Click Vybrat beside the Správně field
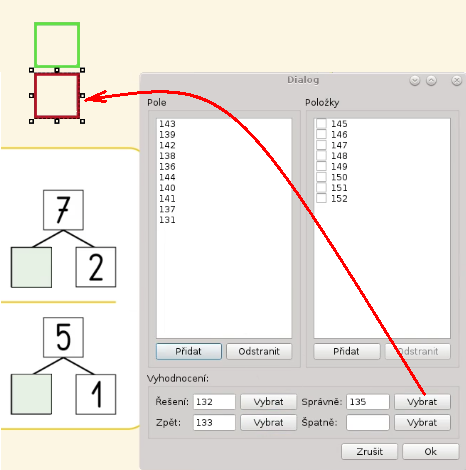Viewport: 466px width, 470px height. pyautogui.click(x=422, y=402)
